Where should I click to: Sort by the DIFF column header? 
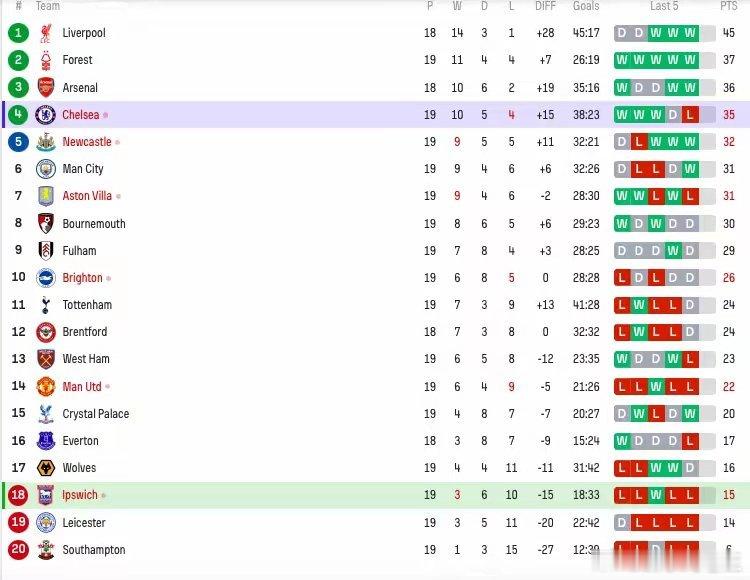(x=545, y=6)
